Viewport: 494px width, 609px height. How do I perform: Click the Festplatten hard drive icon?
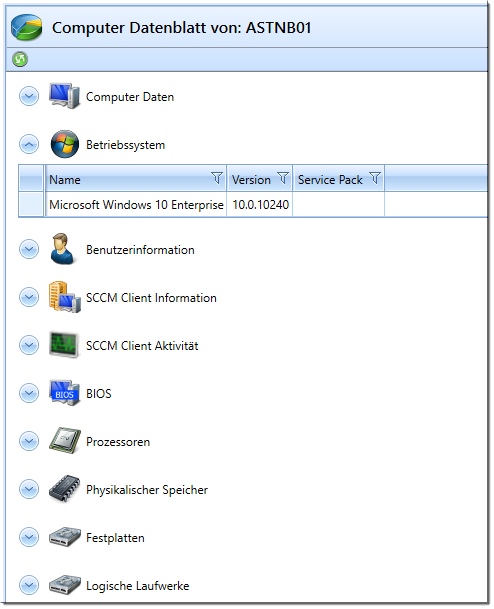pos(64,537)
